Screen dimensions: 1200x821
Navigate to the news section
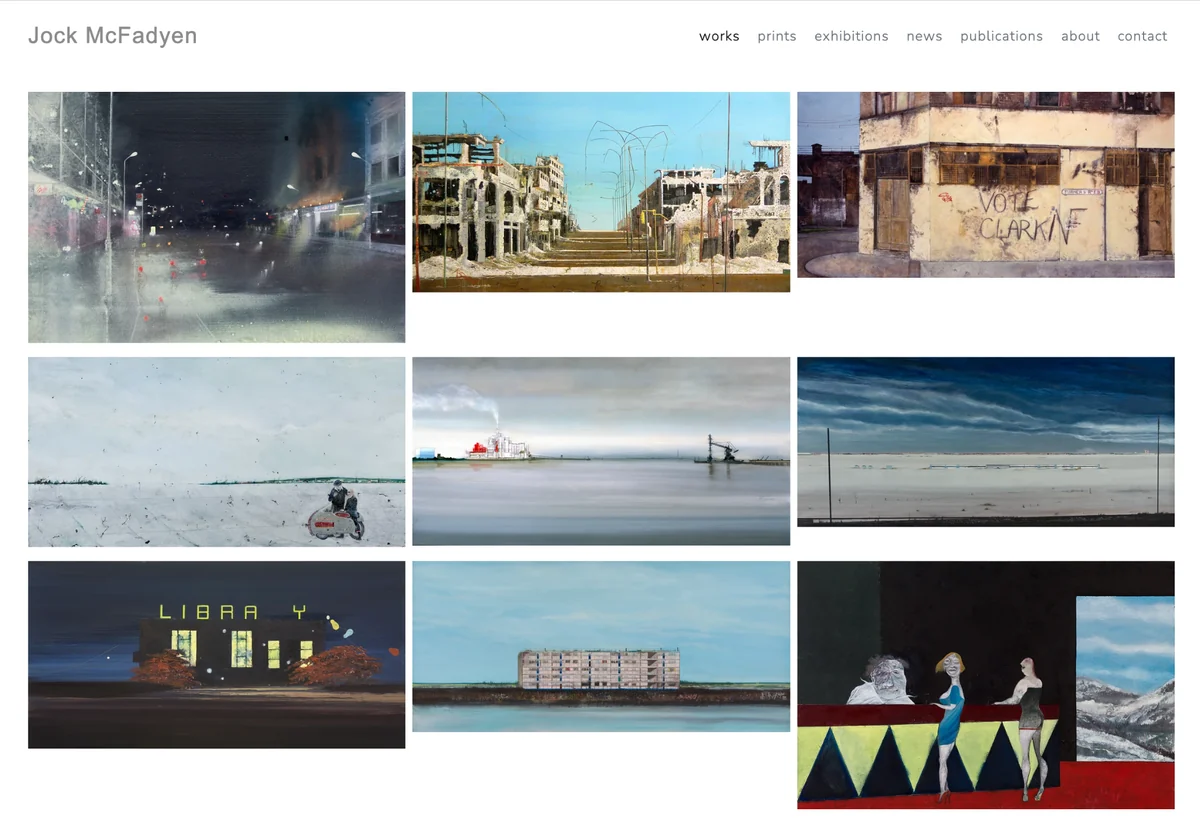[x=924, y=36]
